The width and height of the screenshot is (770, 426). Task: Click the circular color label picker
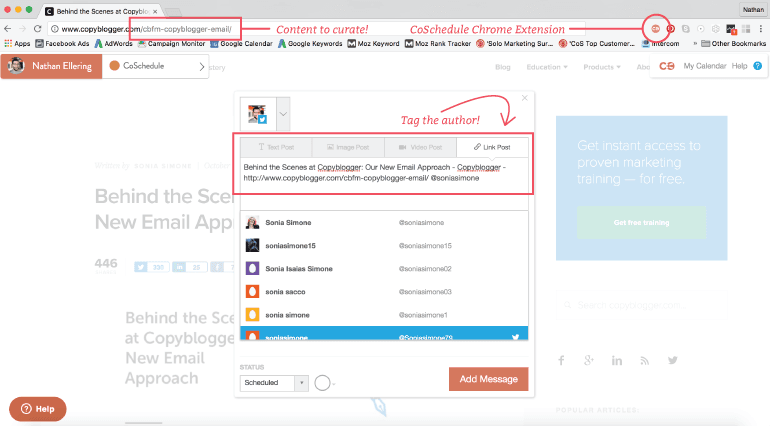coord(323,383)
